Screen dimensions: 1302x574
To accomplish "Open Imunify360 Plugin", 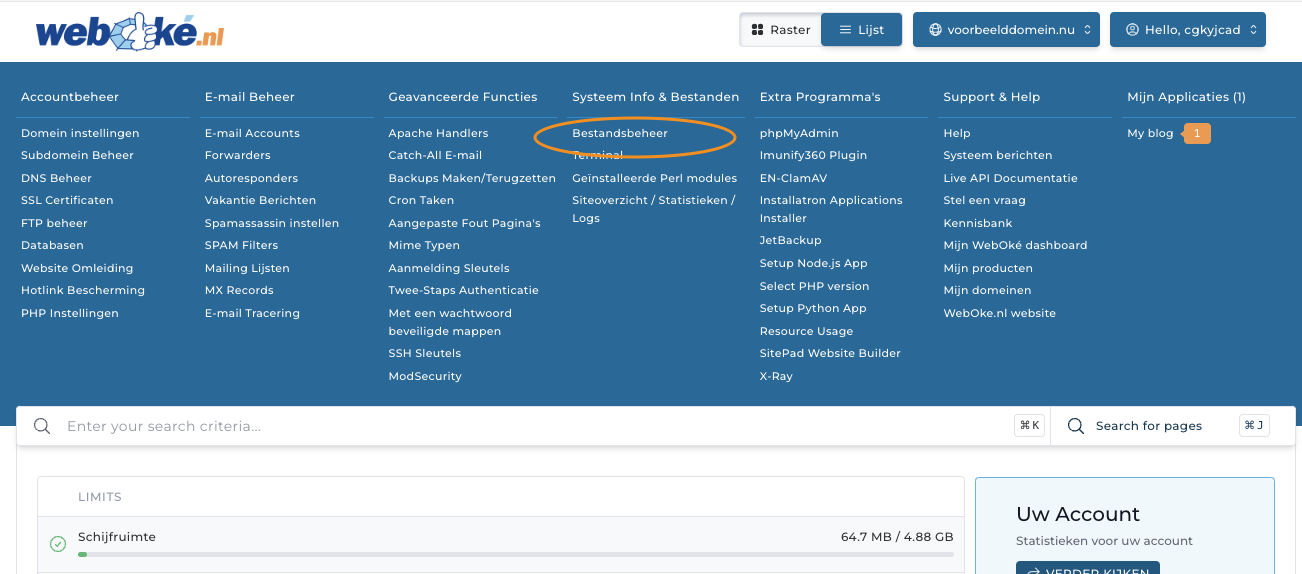I will 813,155.
